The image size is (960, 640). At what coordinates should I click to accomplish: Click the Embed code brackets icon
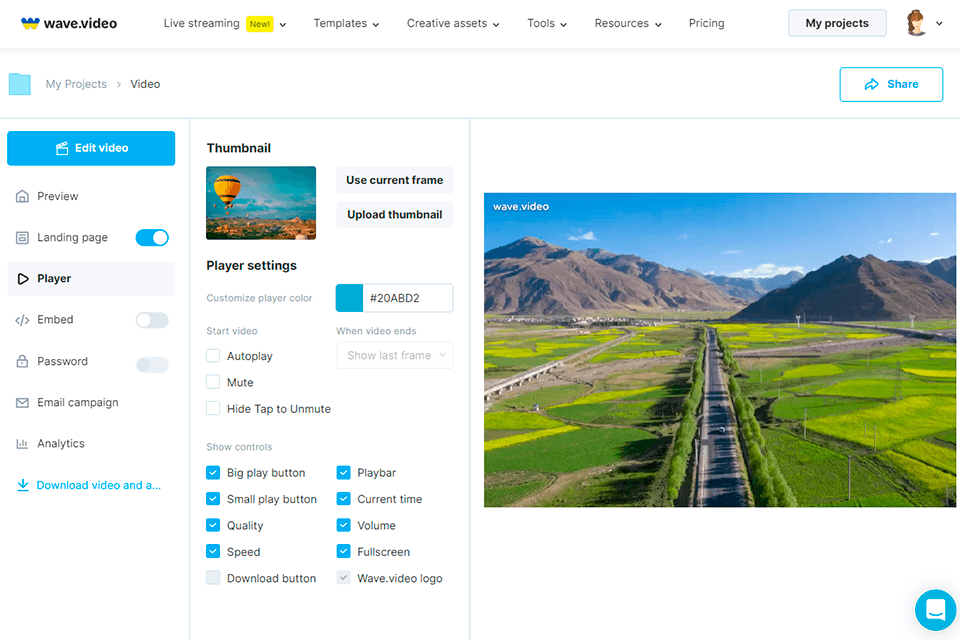point(22,320)
